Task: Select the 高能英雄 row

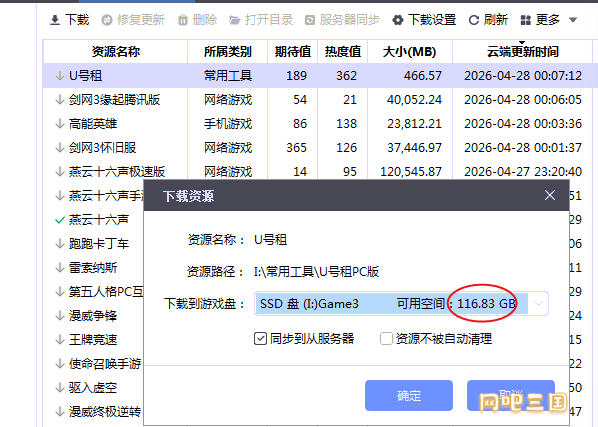Action: point(318,124)
